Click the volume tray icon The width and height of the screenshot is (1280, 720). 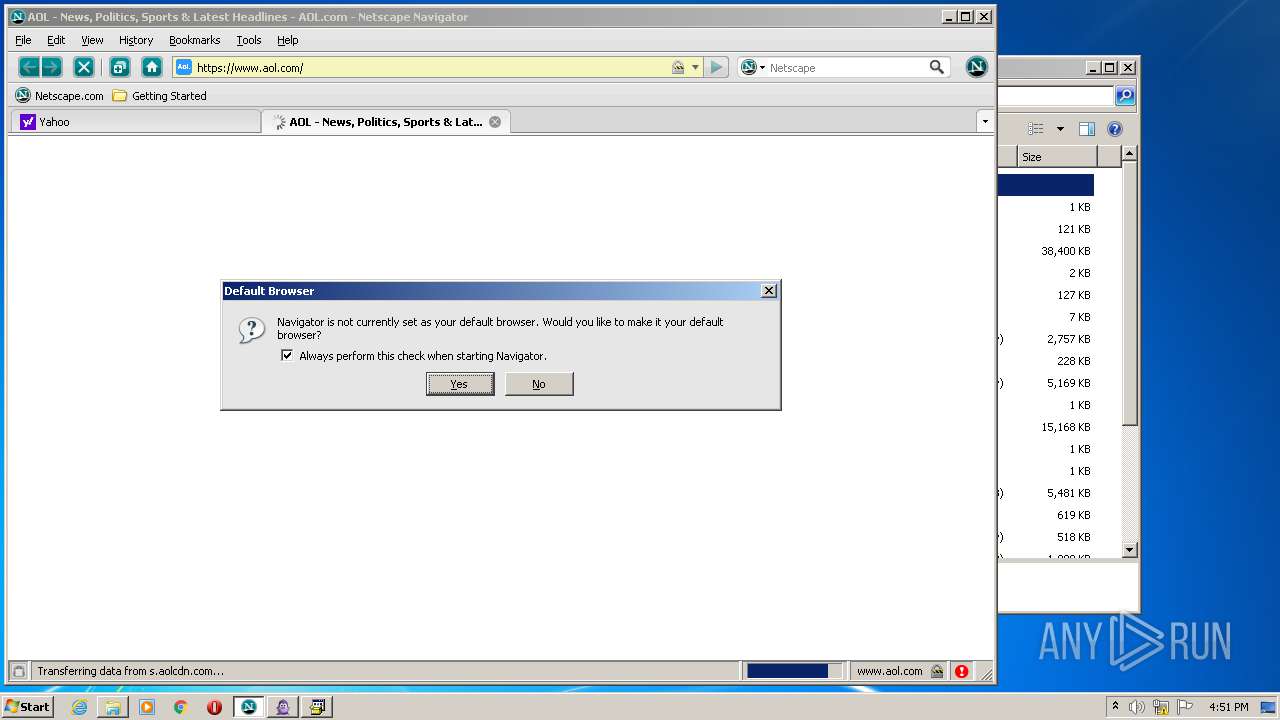tap(1137, 707)
